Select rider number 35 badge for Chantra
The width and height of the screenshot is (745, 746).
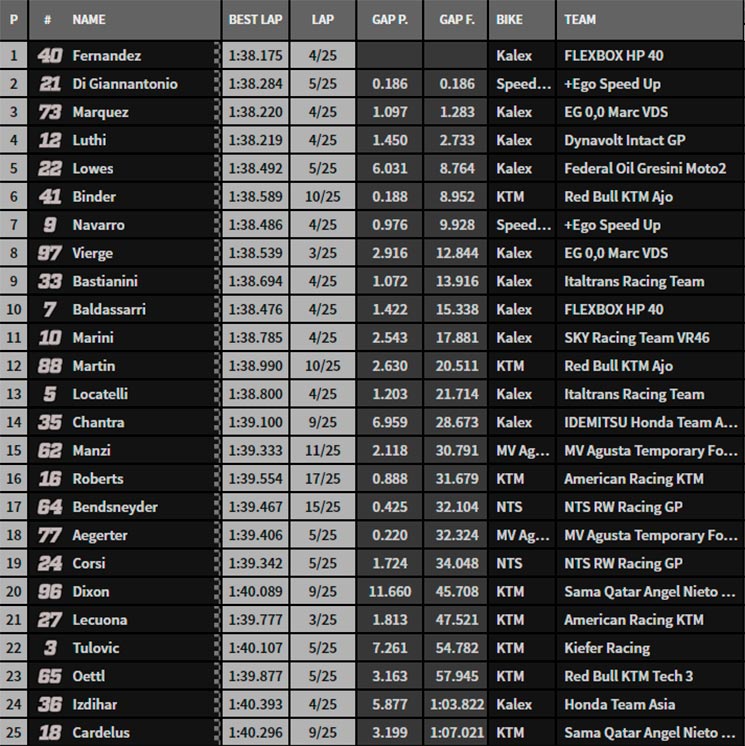[50, 422]
